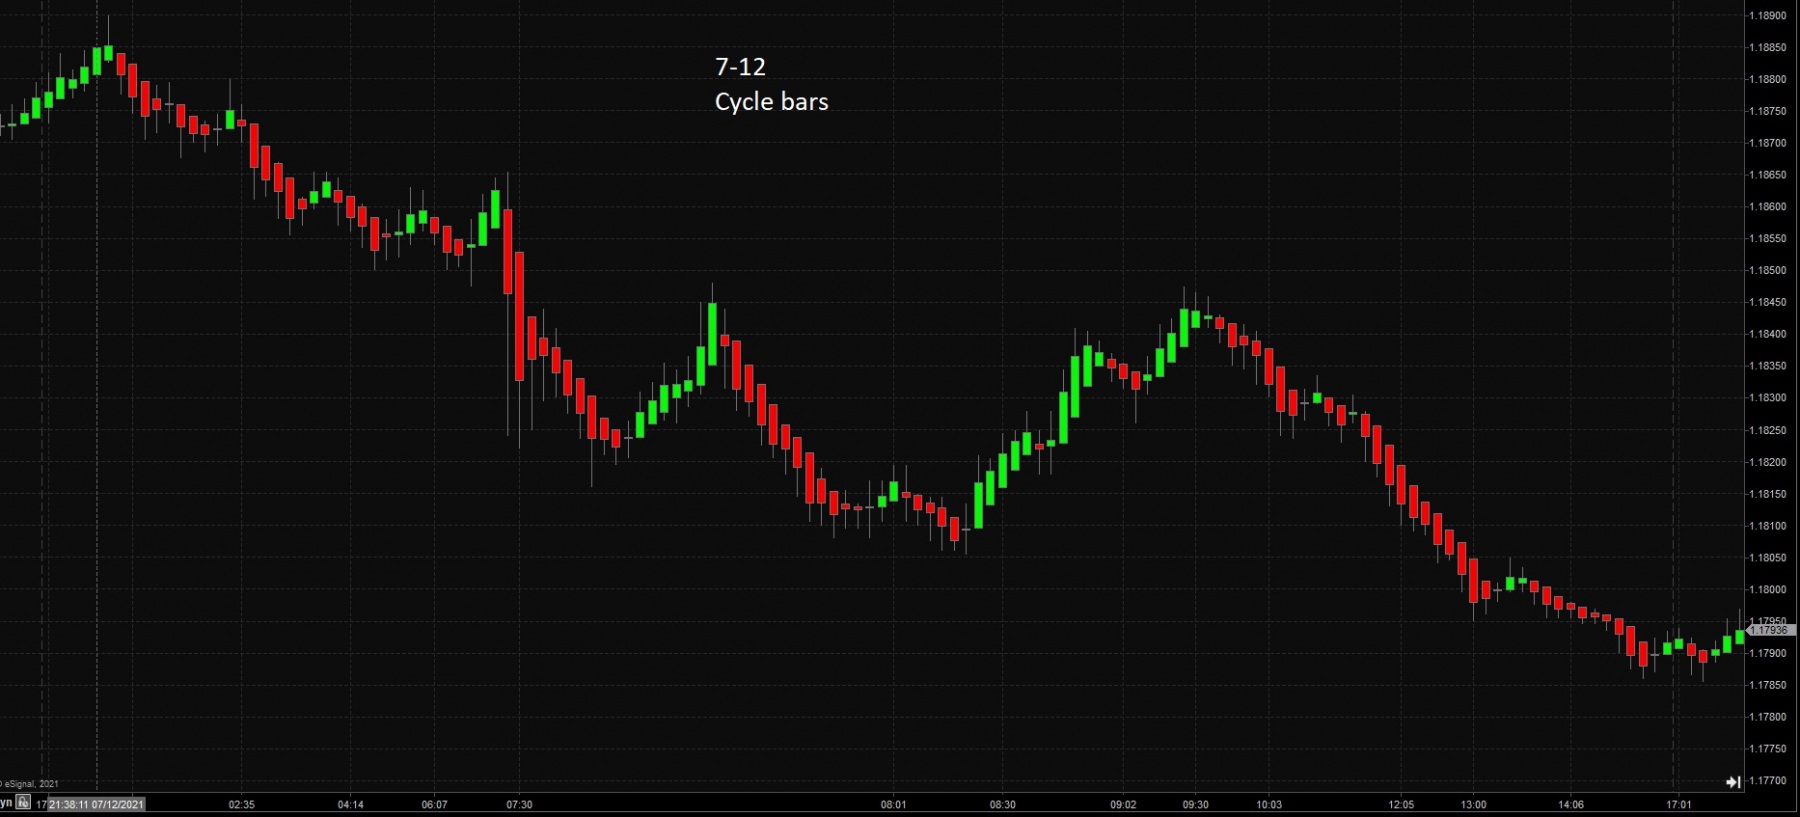The width and height of the screenshot is (1800, 817).
Task: Click the 08:01 time axis label
Action: pyautogui.click(x=893, y=804)
